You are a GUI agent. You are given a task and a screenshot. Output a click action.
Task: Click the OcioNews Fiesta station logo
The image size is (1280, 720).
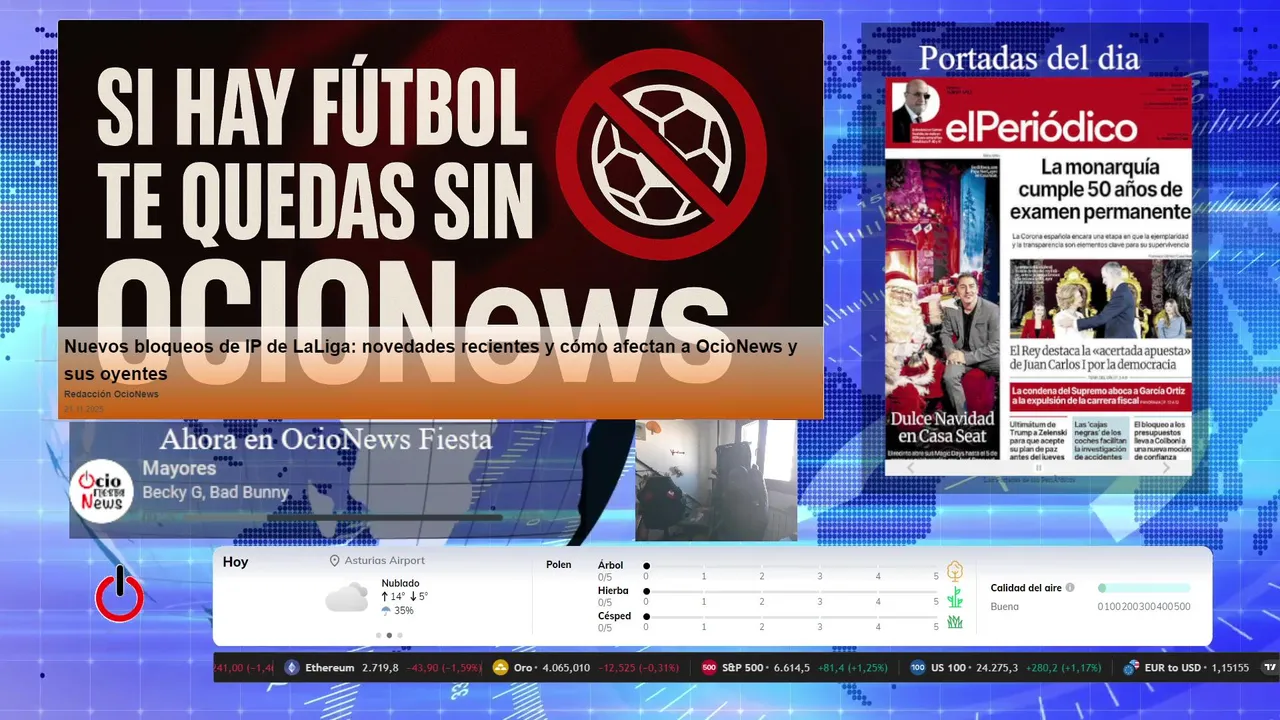[x=102, y=490]
